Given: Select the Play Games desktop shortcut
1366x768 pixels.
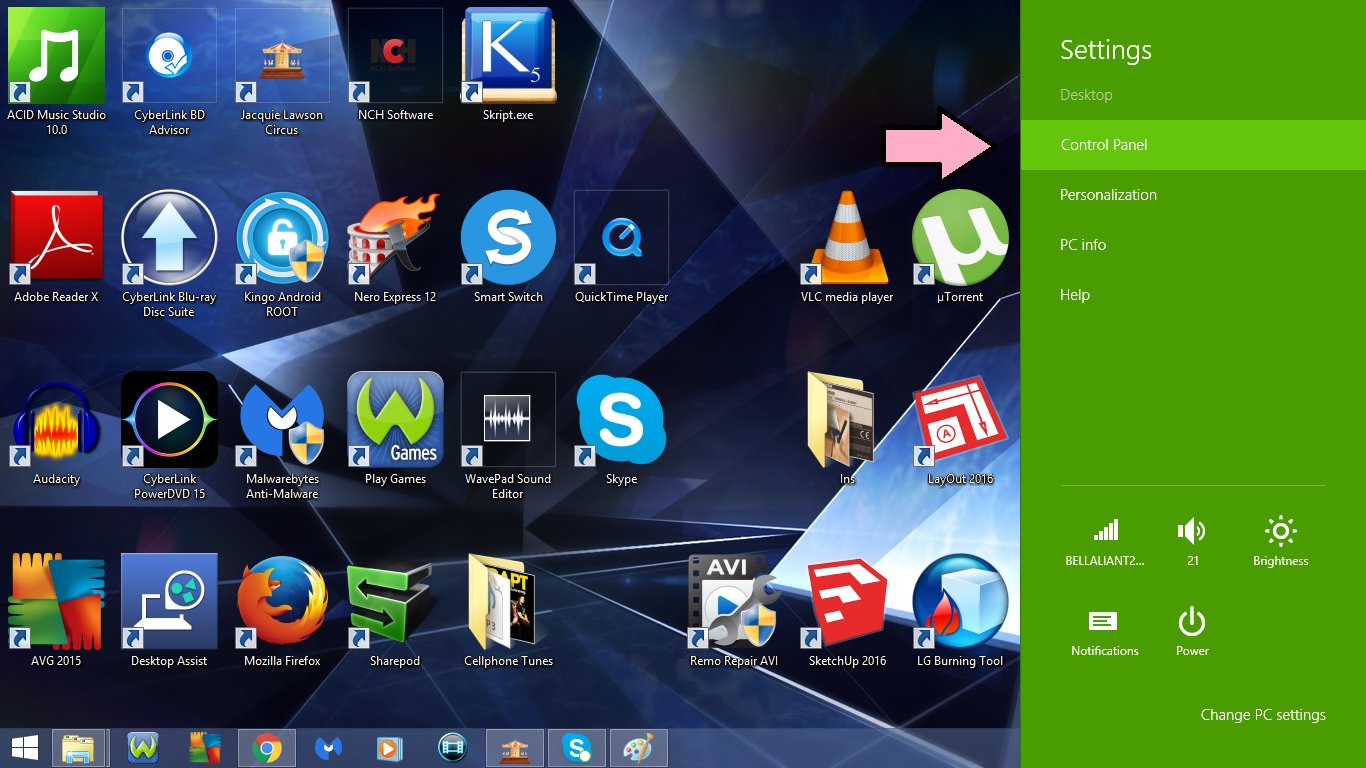Looking at the screenshot, I should [x=395, y=429].
